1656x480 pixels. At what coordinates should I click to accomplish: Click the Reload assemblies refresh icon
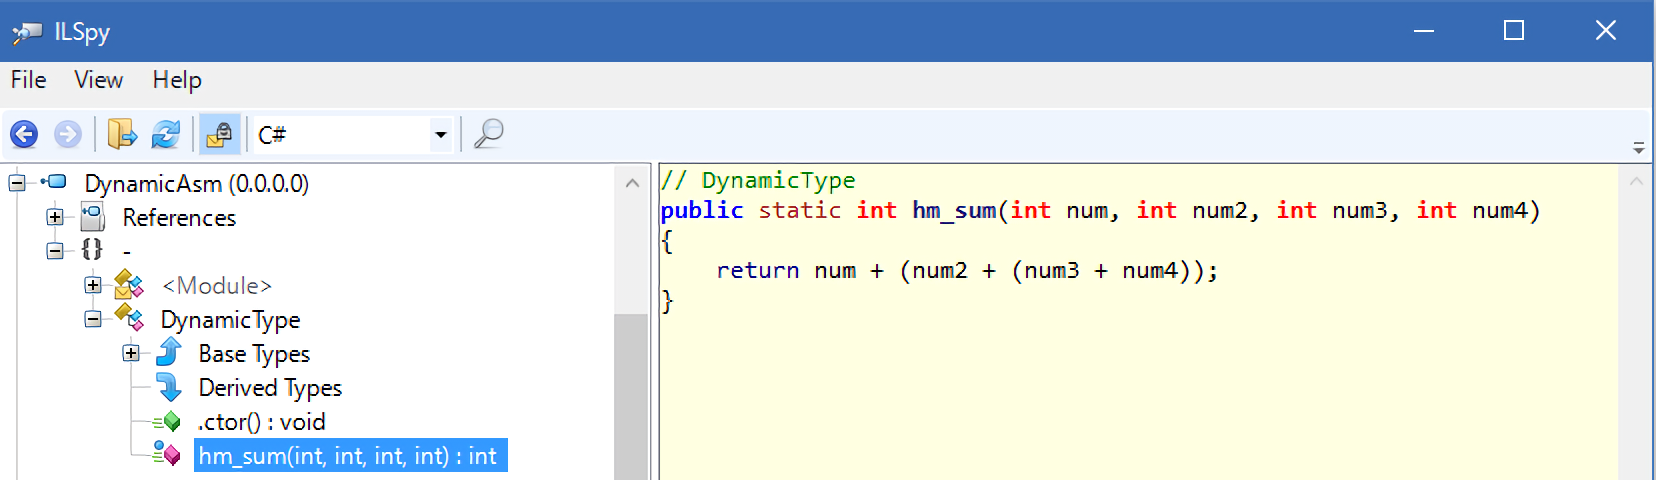coord(165,134)
